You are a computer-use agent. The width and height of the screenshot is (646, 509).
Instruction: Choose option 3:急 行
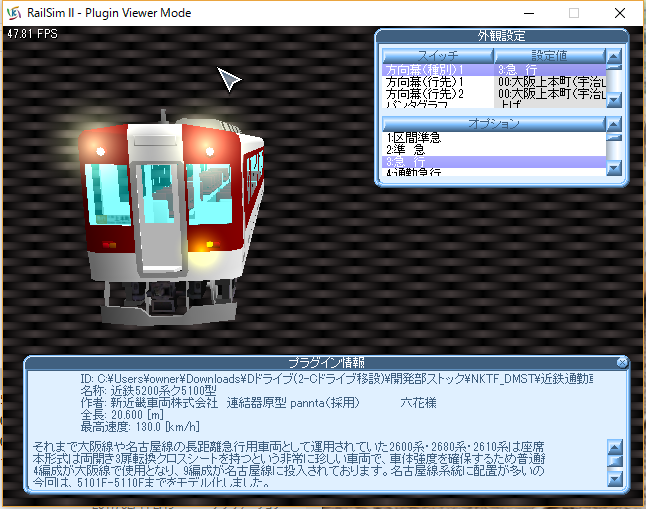494,161
